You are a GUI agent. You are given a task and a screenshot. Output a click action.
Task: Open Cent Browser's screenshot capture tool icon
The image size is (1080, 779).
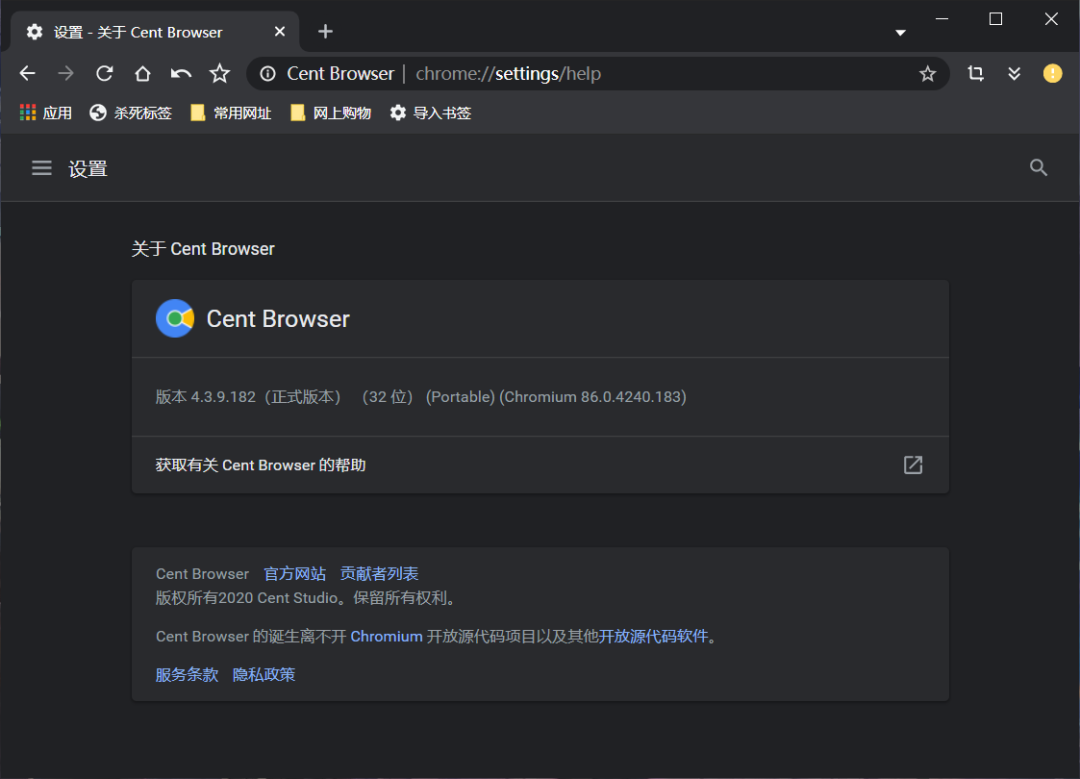975,73
